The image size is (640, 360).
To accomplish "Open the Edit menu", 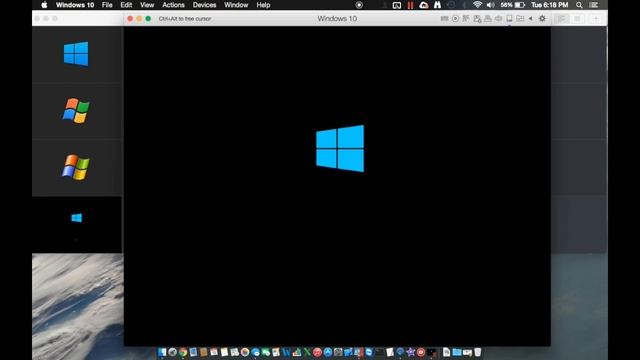I will [x=126, y=5].
